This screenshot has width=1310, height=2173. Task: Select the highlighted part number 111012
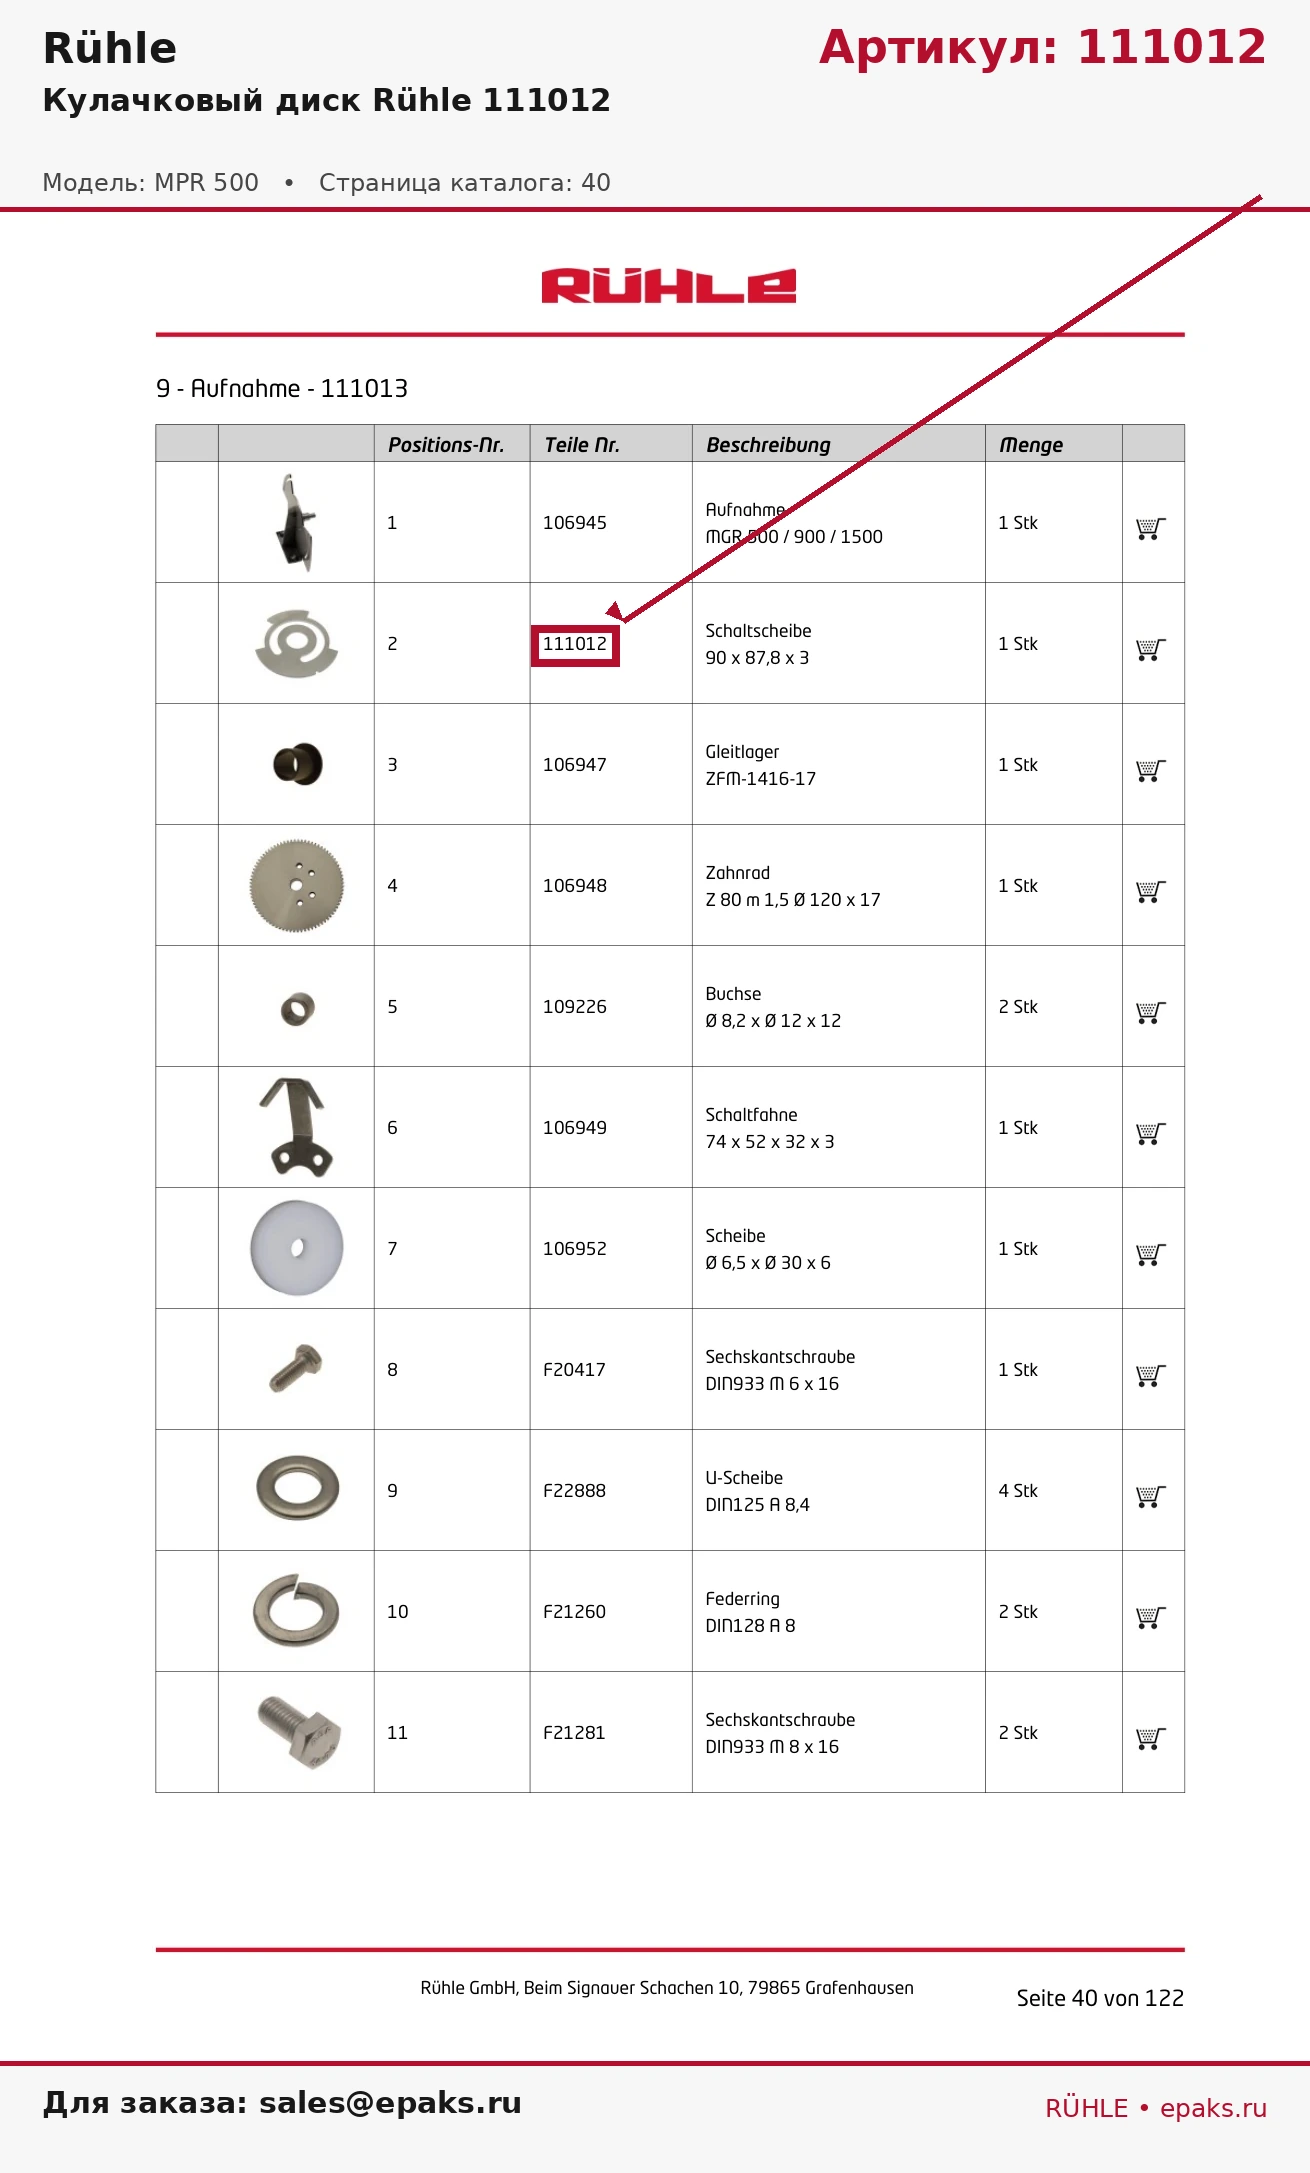(x=575, y=644)
